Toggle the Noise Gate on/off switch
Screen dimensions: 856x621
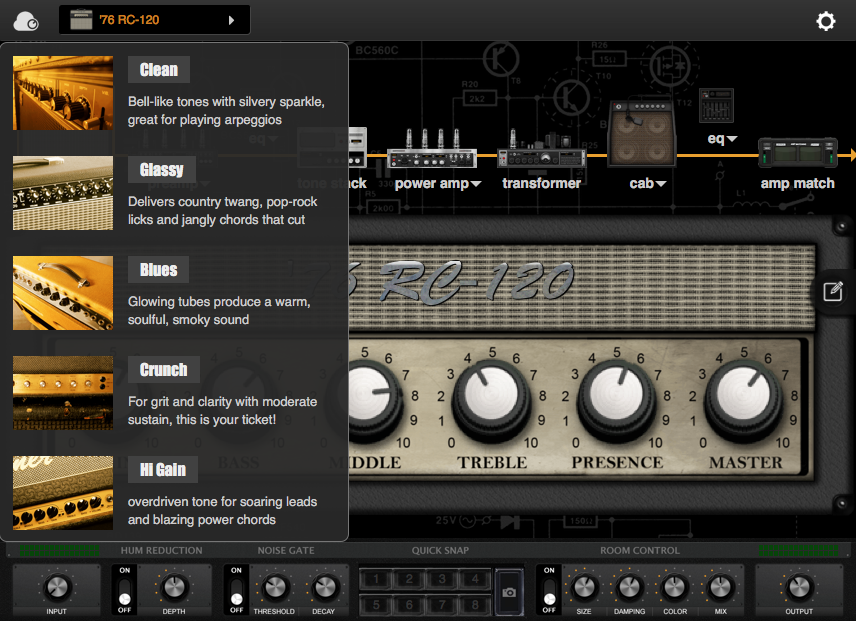point(236,589)
